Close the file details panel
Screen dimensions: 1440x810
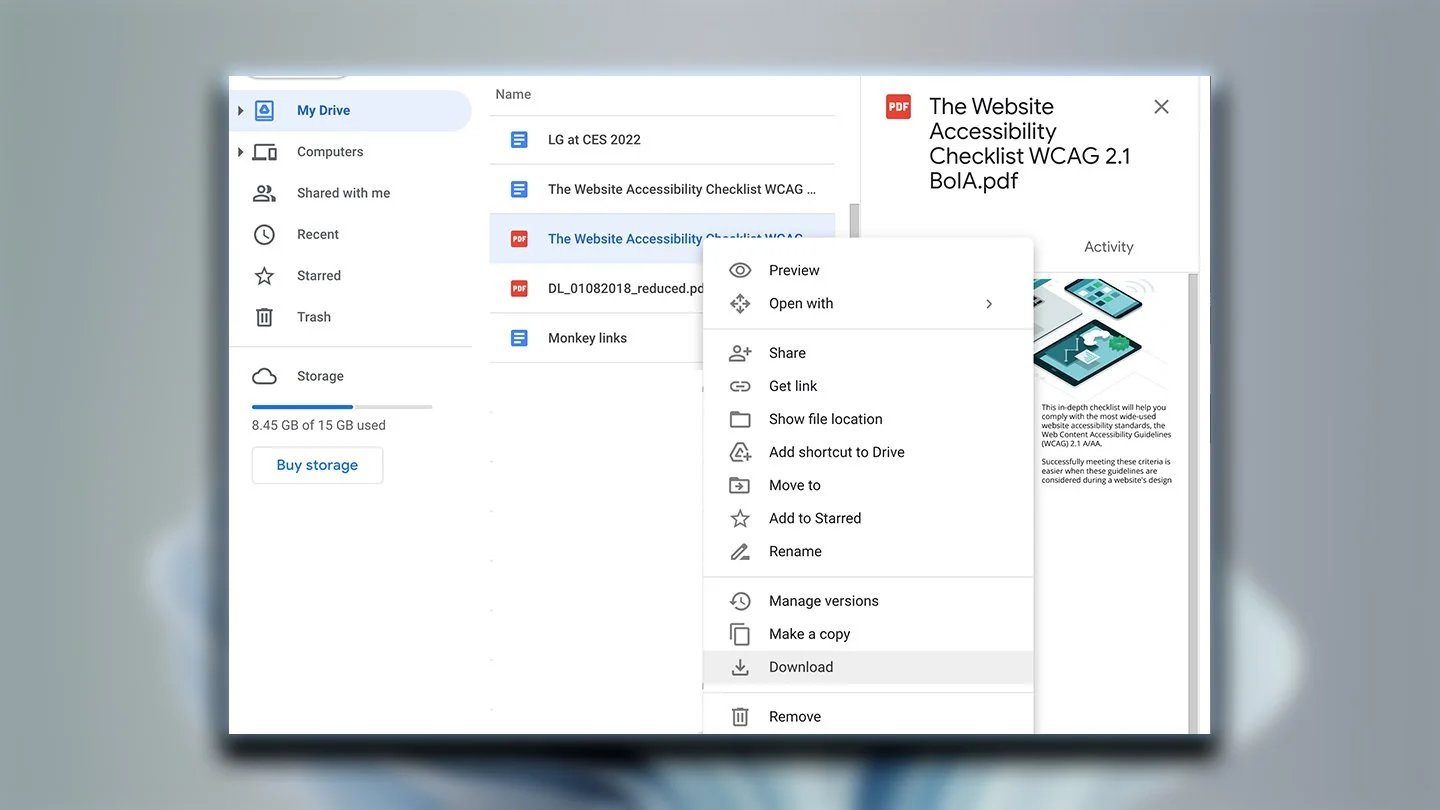click(1161, 107)
